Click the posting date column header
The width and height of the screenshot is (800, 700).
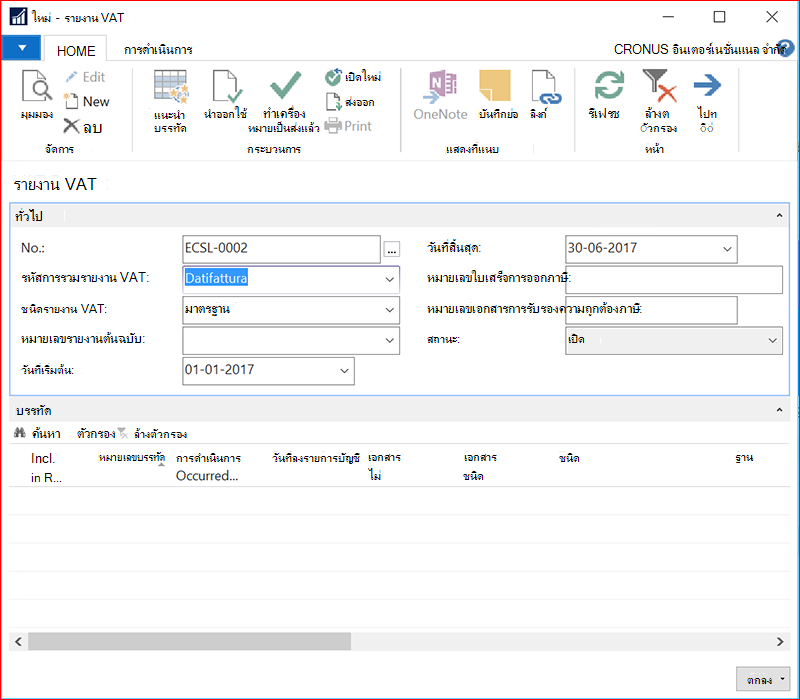pos(316,458)
